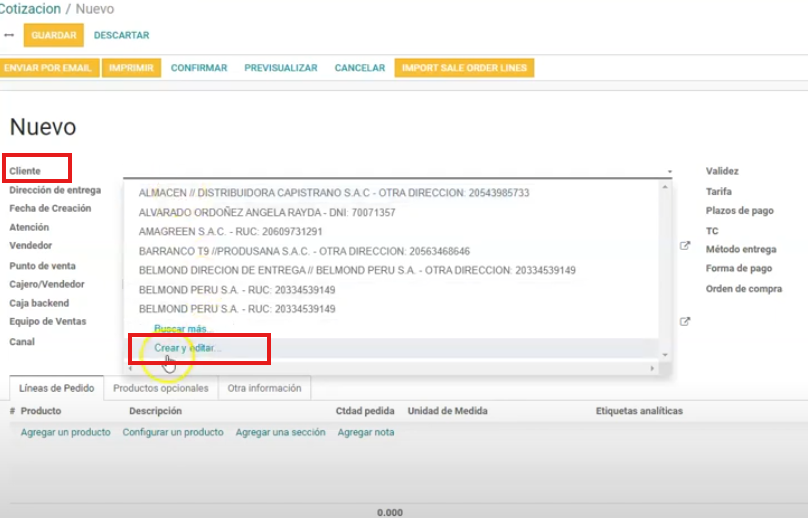Click Configurar un producto link

(x=173, y=432)
